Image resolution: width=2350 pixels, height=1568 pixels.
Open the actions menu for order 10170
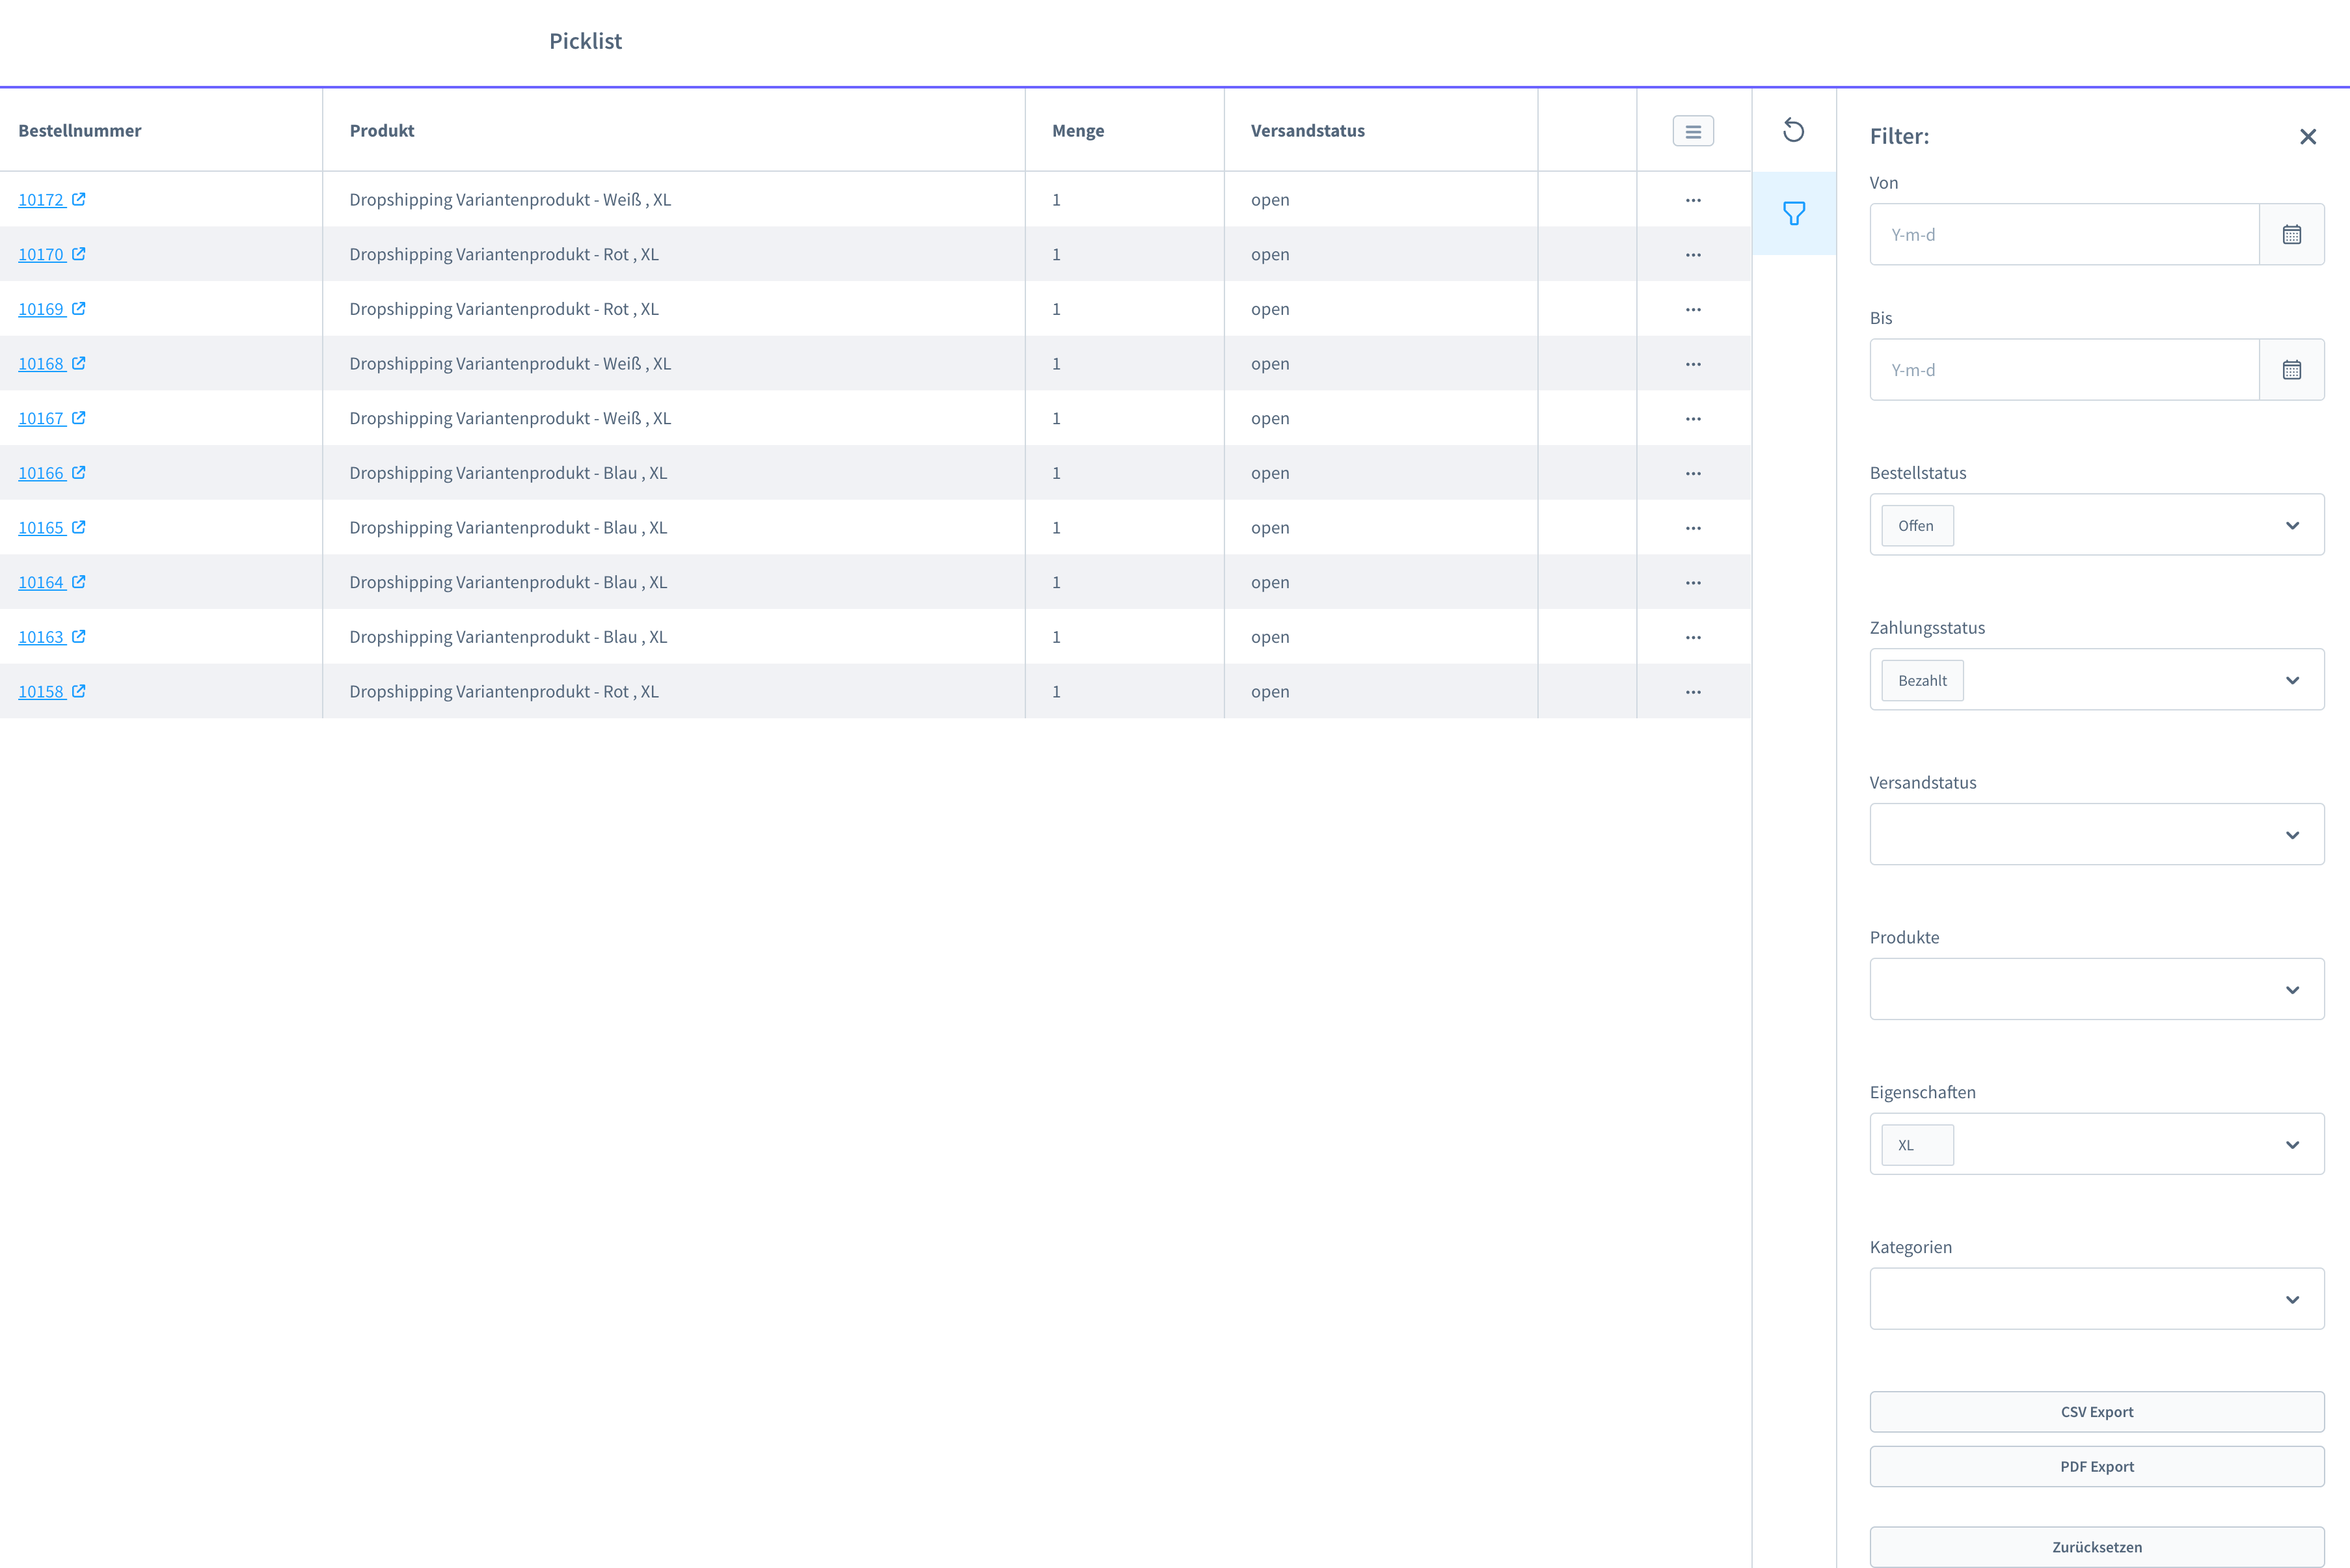pyautogui.click(x=1693, y=255)
